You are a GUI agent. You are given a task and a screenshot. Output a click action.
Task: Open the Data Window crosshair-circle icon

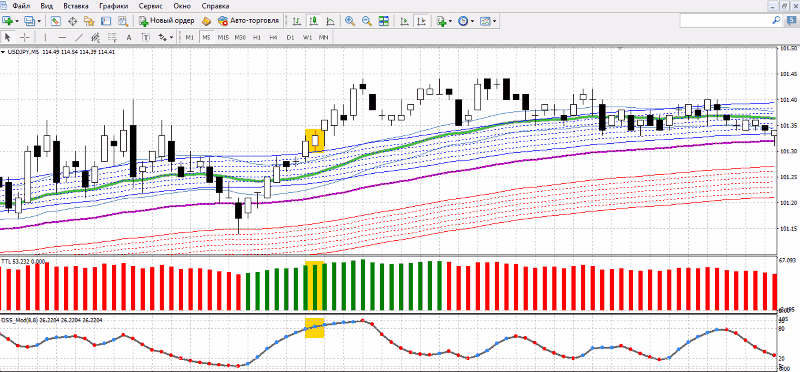pyautogui.click(x=72, y=21)
